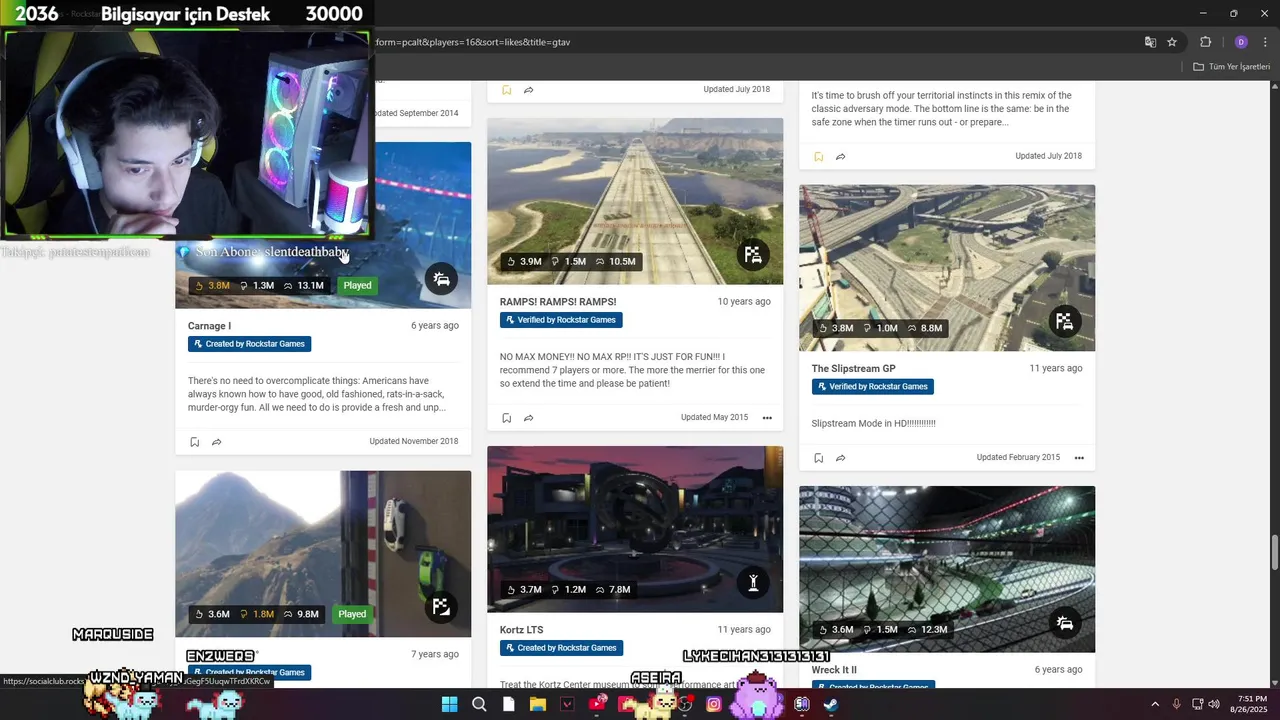Share The Slipstream GP job
Screen dimensions: 1280x720
840,458
